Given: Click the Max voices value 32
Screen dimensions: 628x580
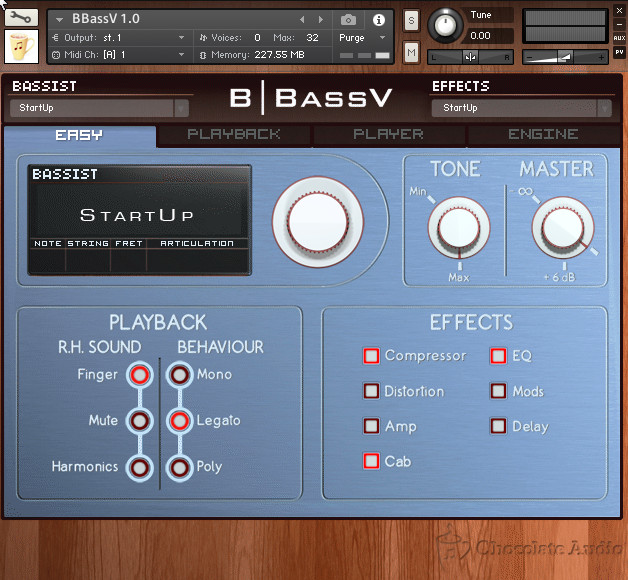Looking at the screenshot, I should point(312,38).
